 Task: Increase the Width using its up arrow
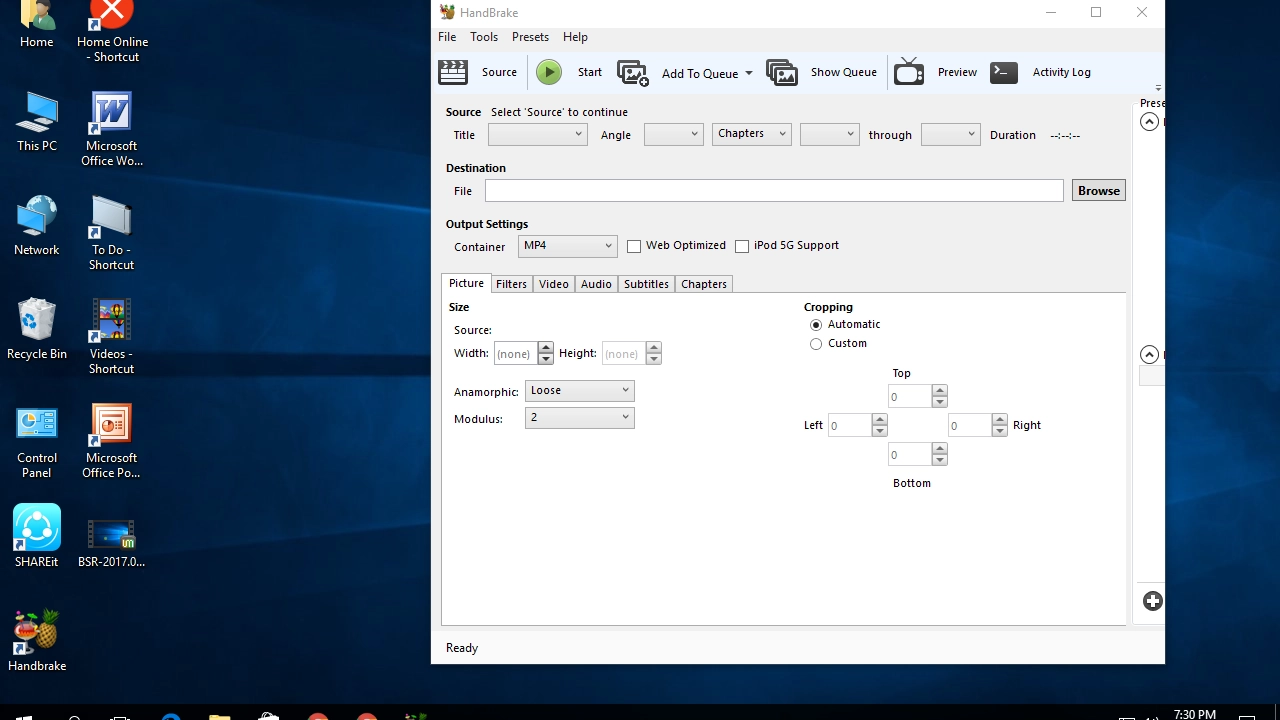coord(545,348)
